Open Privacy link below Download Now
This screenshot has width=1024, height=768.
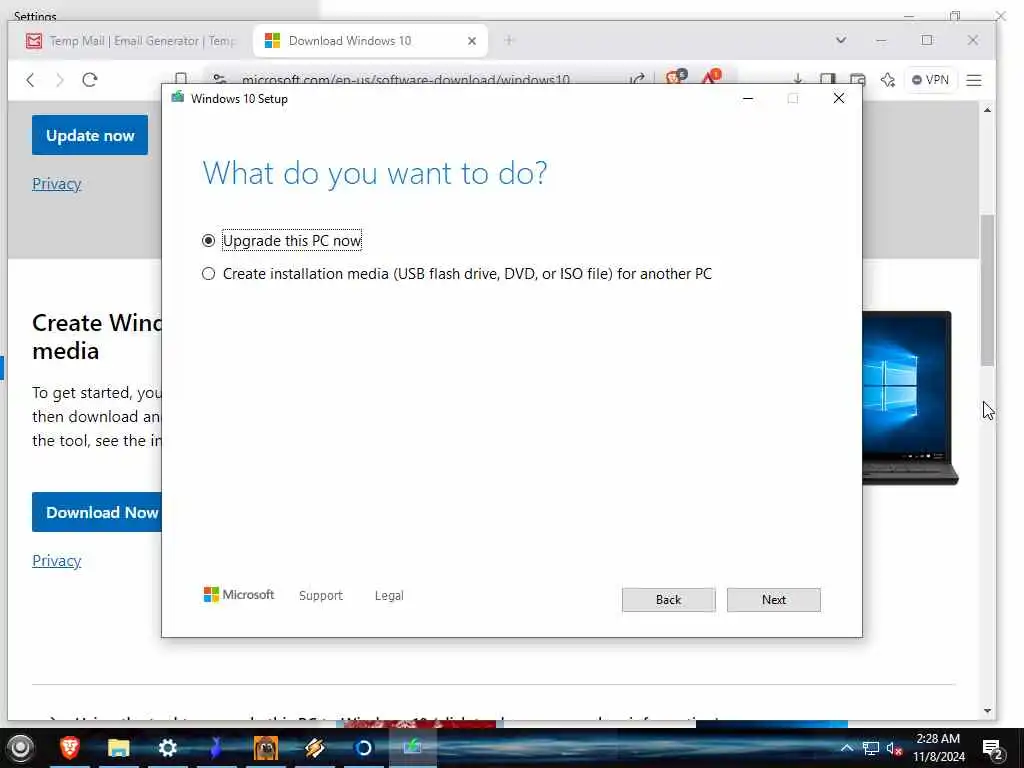[57, 560]
